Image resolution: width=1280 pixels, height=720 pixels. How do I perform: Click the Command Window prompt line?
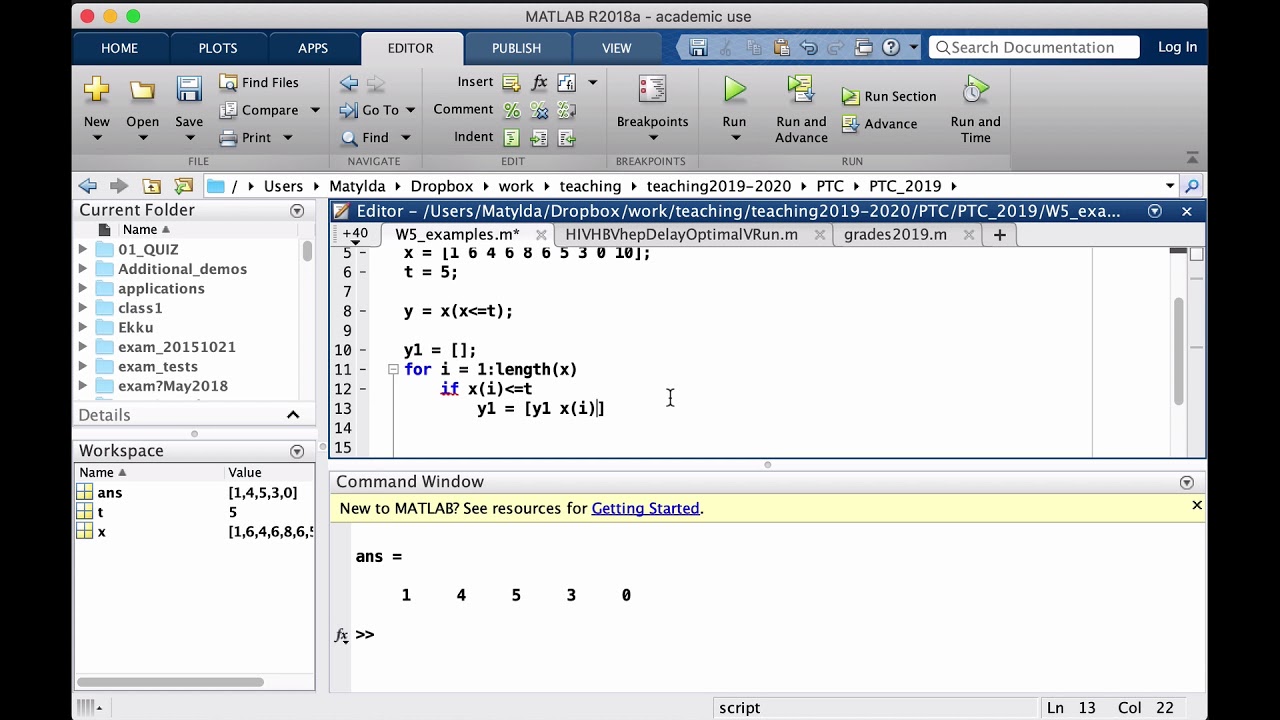(768, 635)
